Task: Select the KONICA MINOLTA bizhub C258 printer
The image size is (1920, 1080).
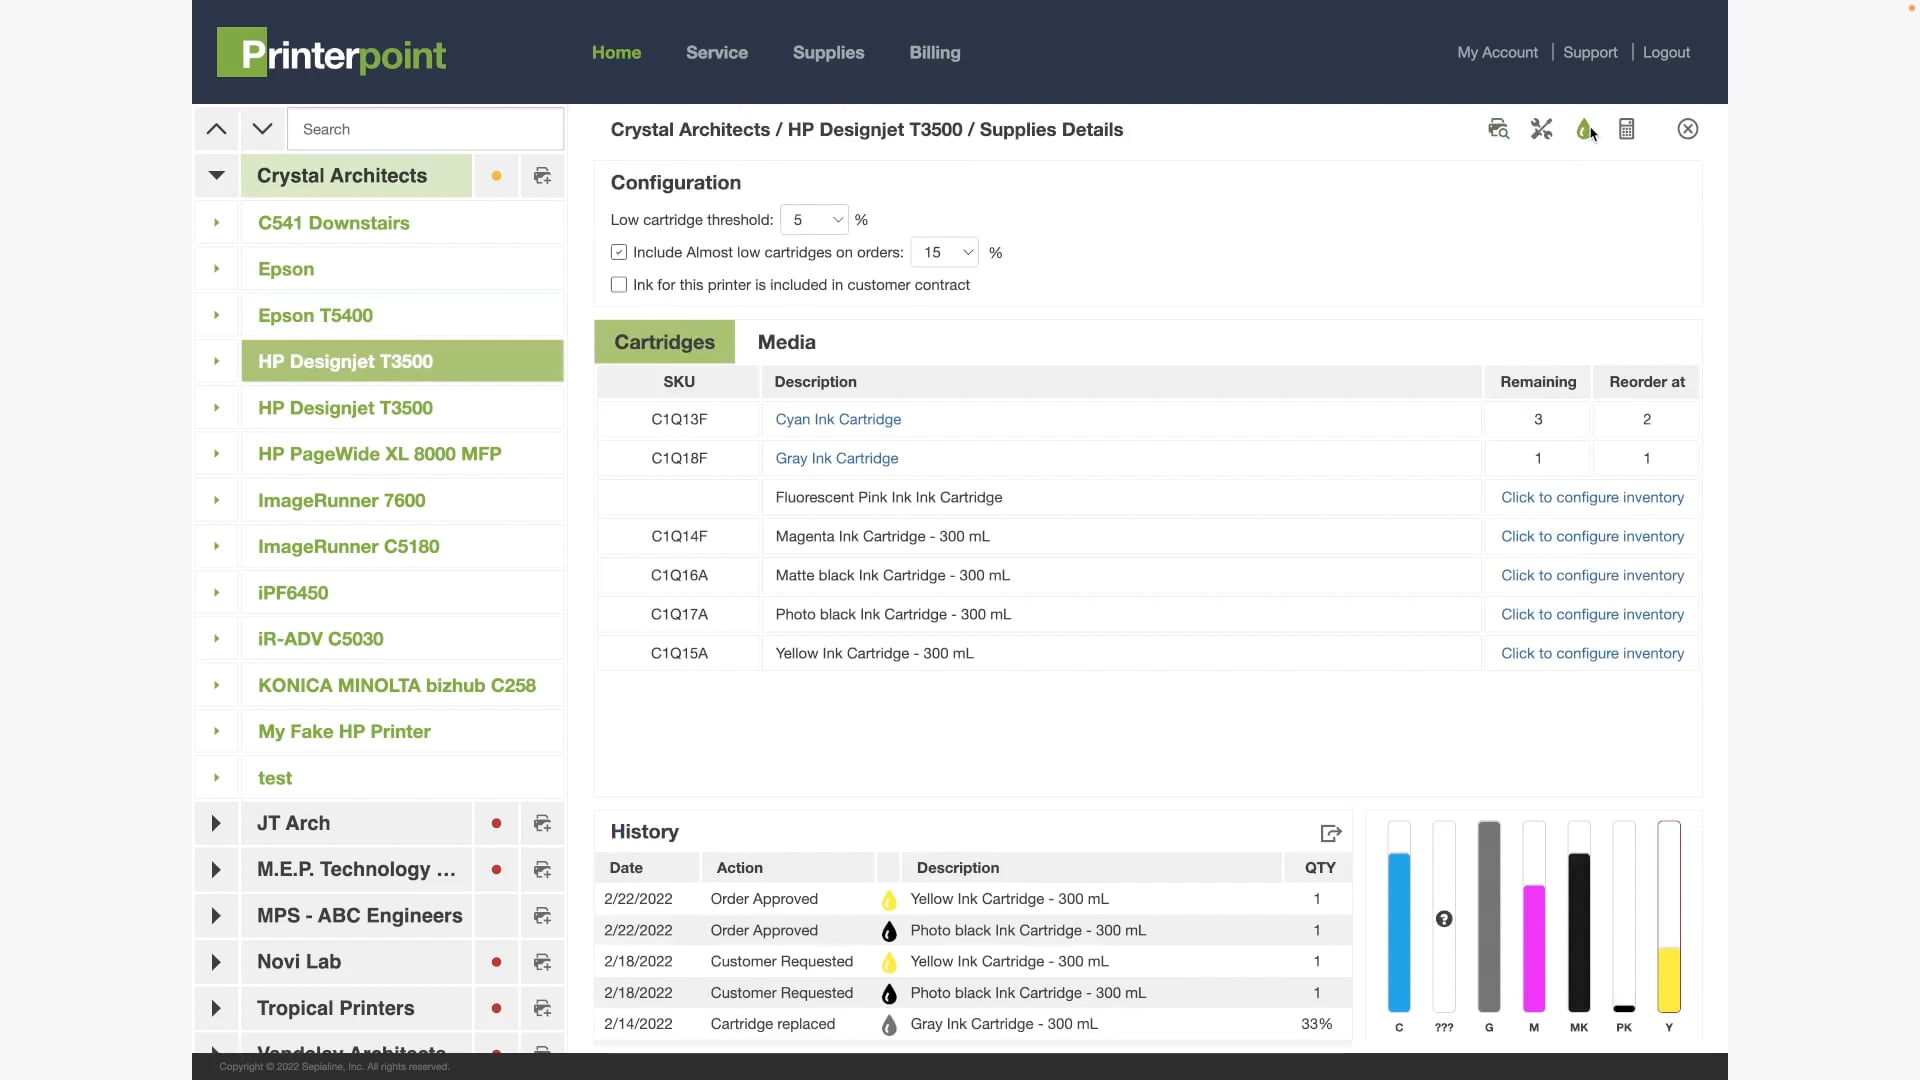Action: point(402,686)
